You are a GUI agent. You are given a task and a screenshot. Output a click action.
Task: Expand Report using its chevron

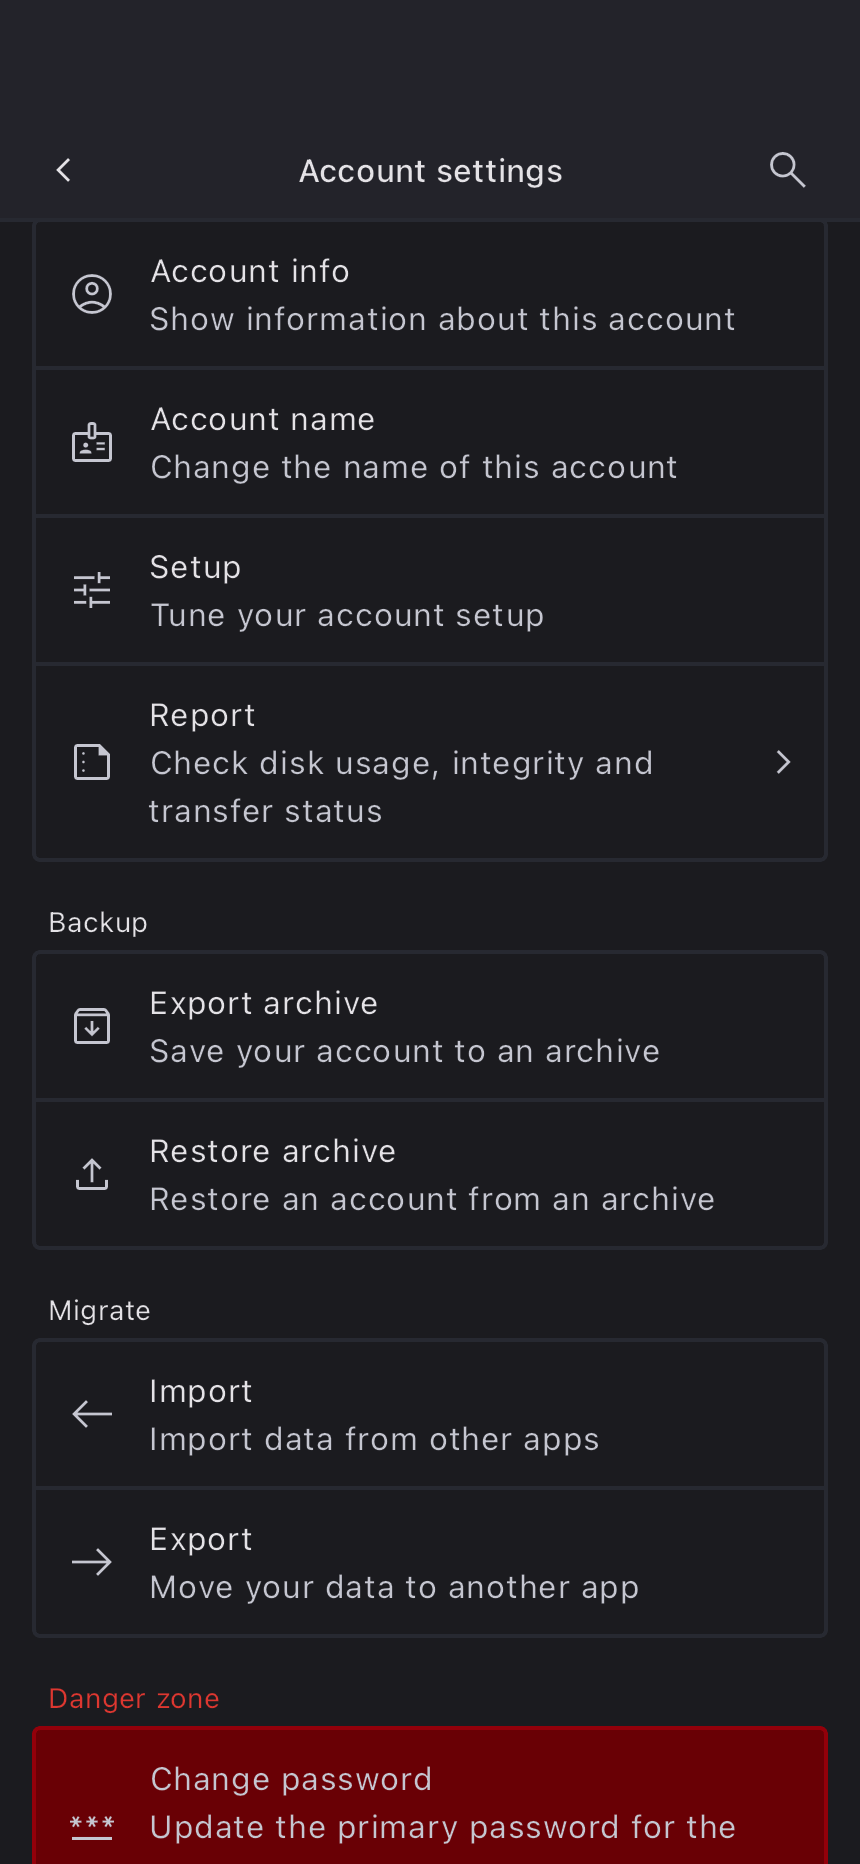[784, 763]
